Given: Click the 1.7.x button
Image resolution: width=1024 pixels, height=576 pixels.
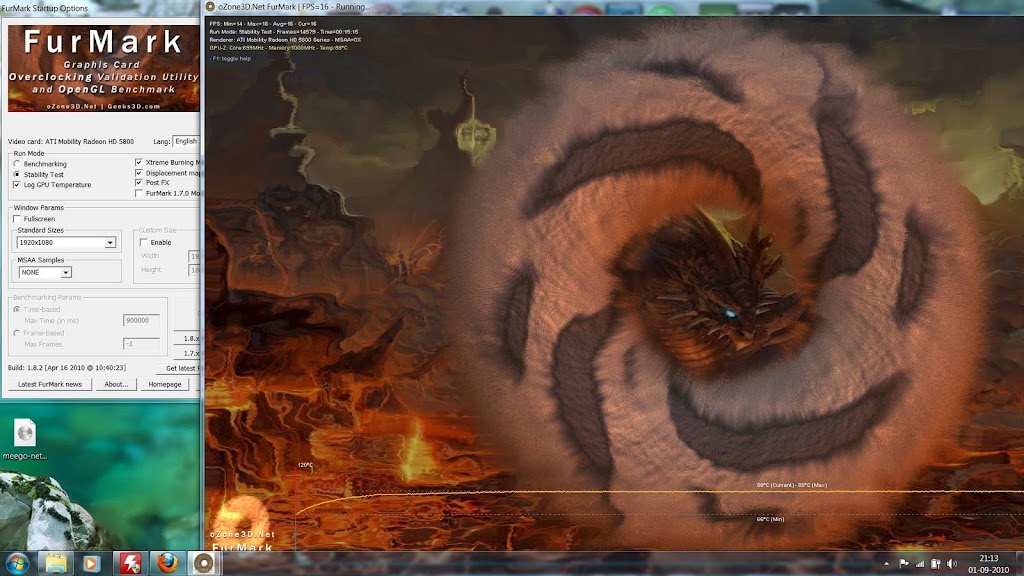Looking at the screenshot, I should [187, 353].
